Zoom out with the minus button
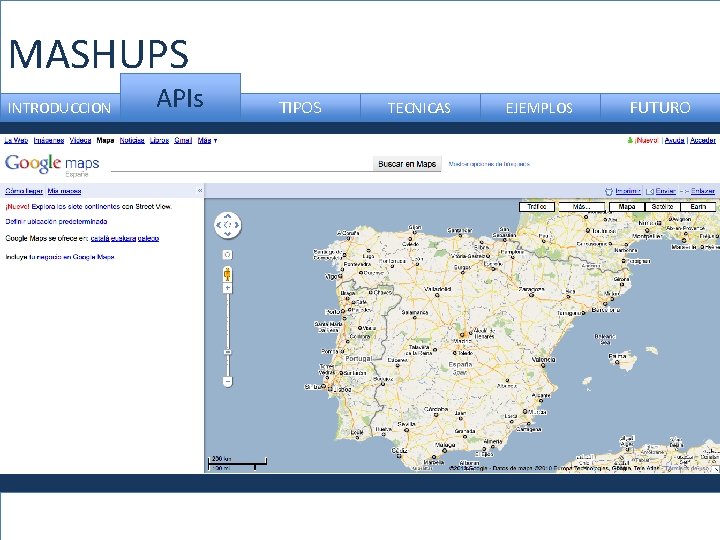 point(227,381)
